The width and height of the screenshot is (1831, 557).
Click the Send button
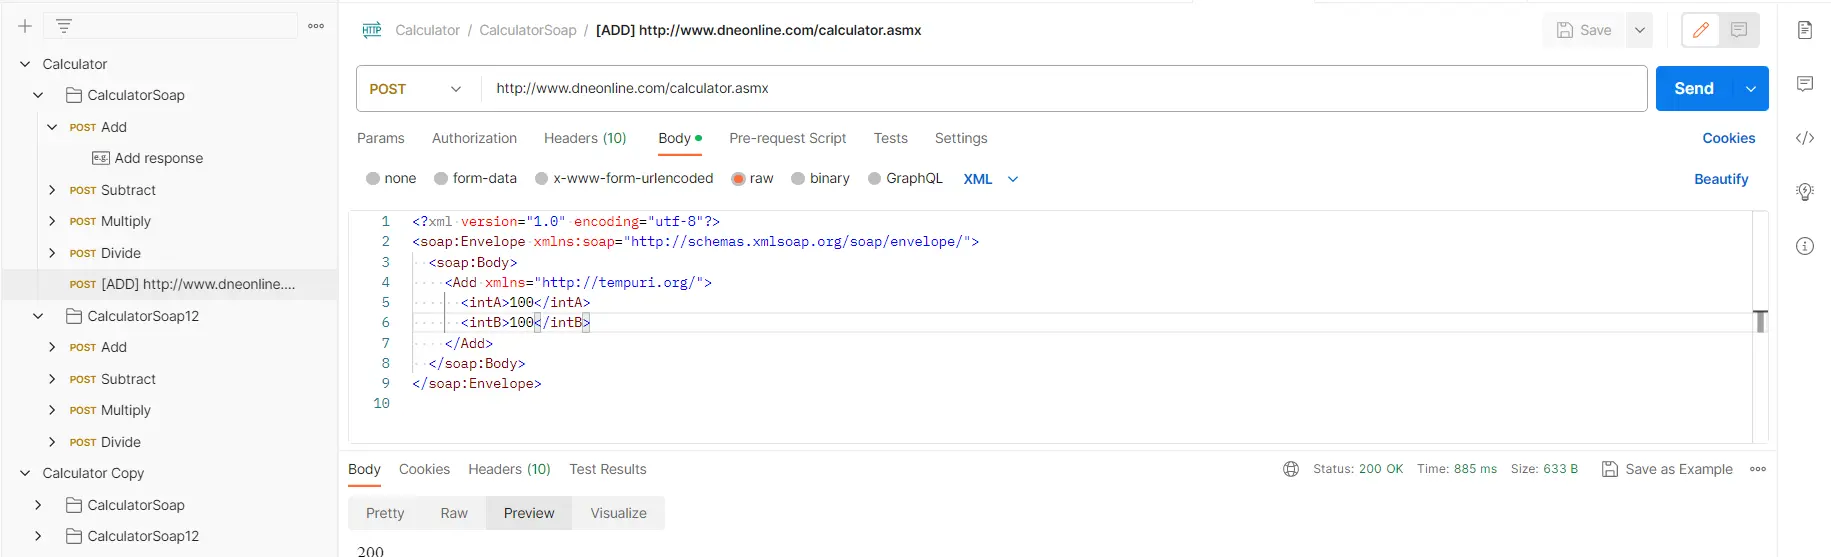point(1695,89)
